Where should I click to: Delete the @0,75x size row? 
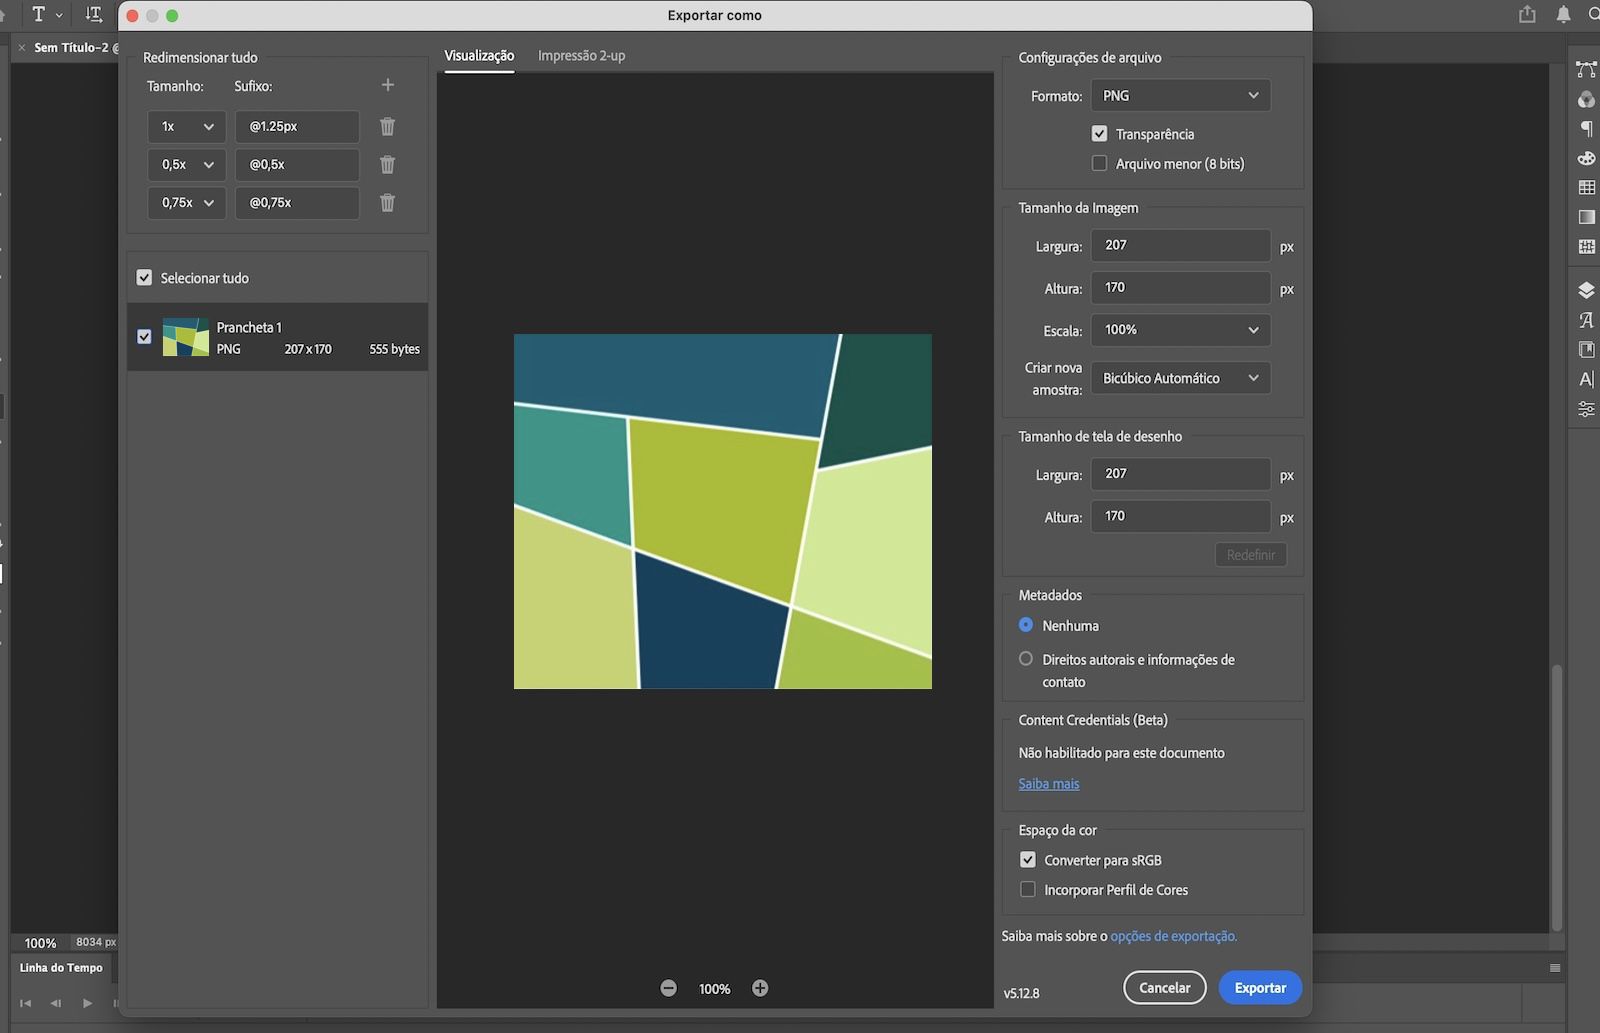387,203
